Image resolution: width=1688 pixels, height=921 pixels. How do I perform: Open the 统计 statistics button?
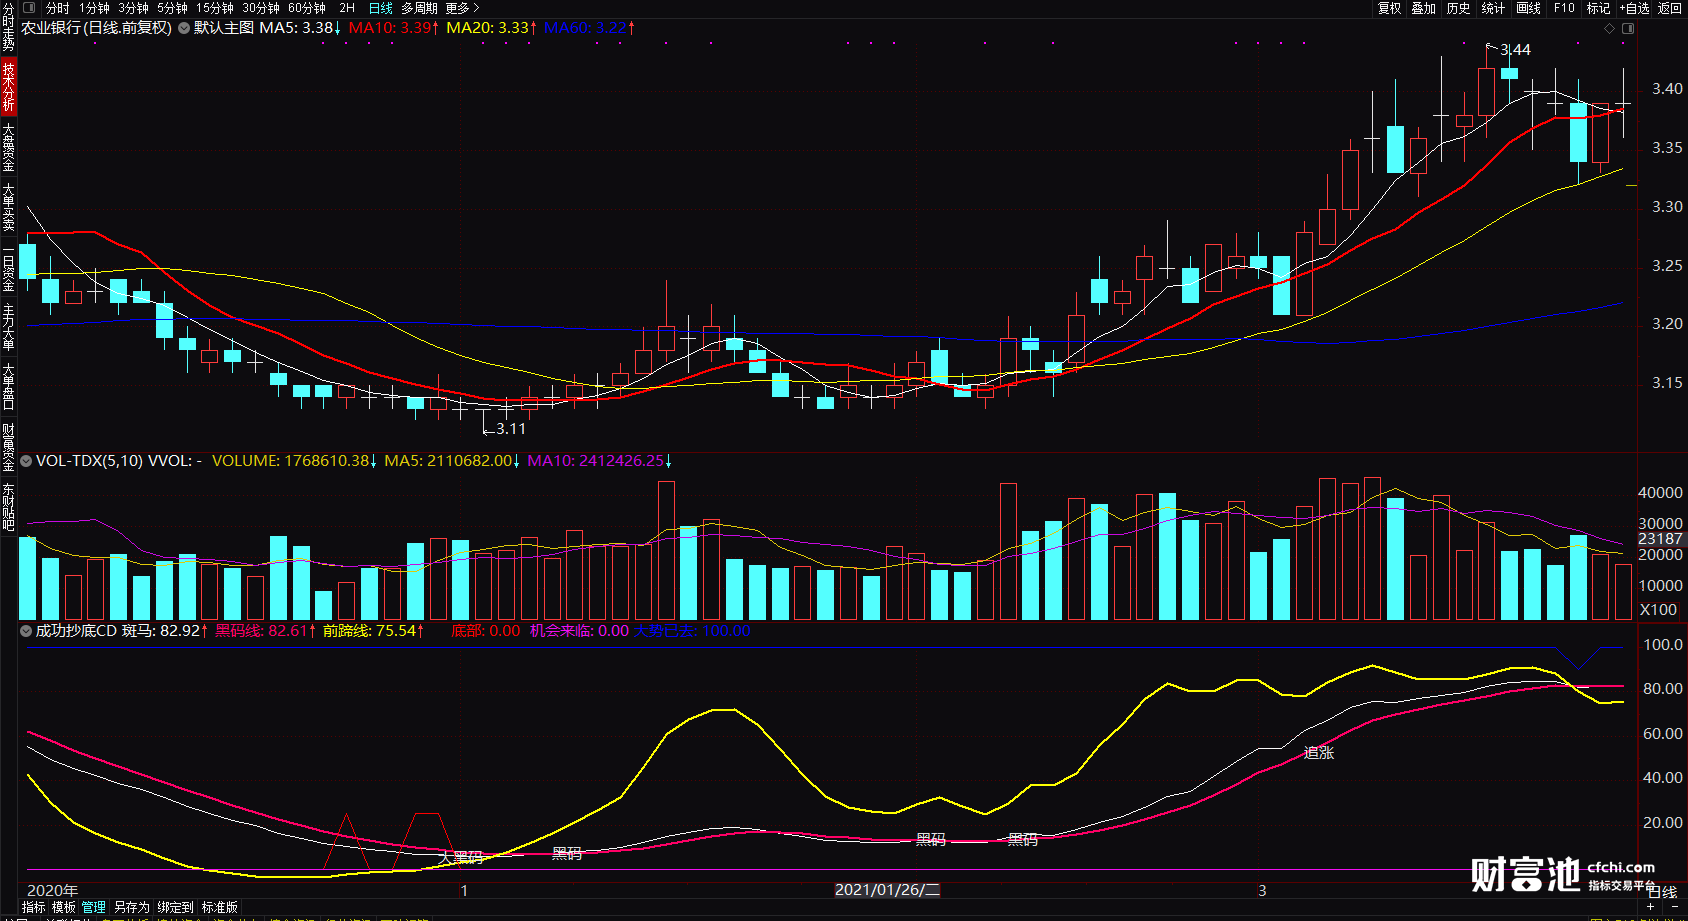tap(1493, 8)
